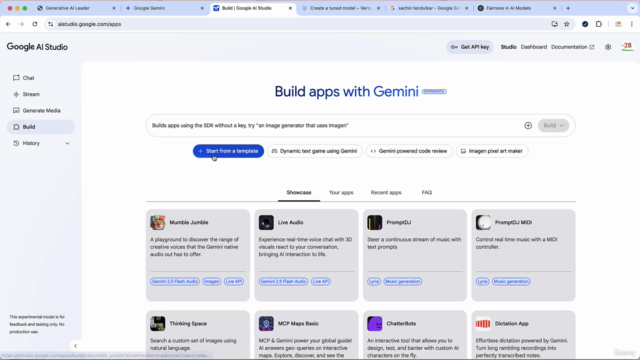Switch to the sachin tendulkar Google Search tab
The image size is (640, 360).
tap(428, 8)
